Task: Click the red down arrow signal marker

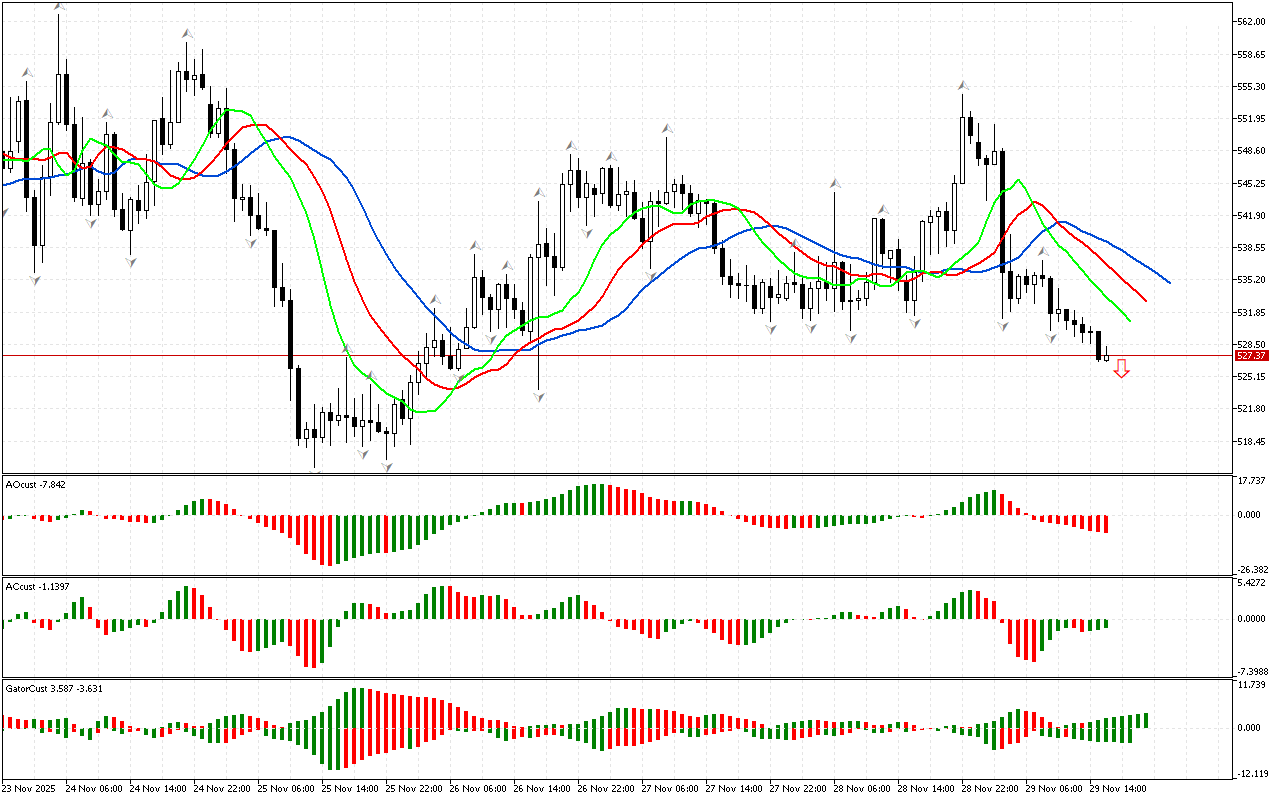Action: (1122, 369)
